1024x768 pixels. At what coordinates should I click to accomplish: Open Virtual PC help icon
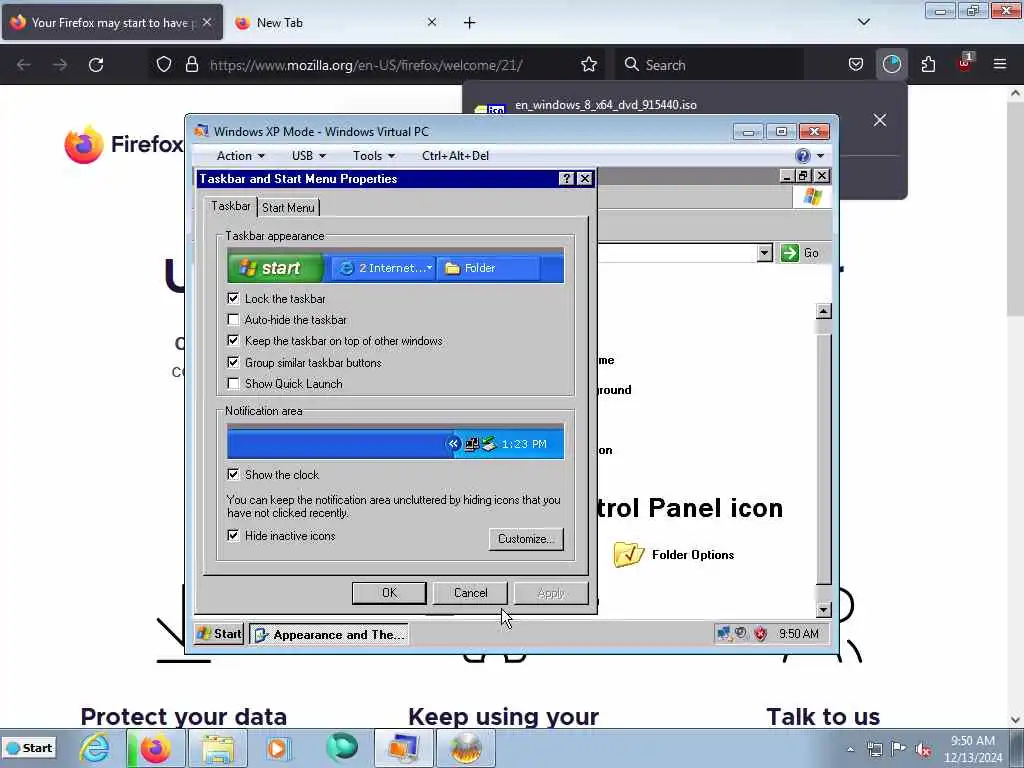click(803, 155)
